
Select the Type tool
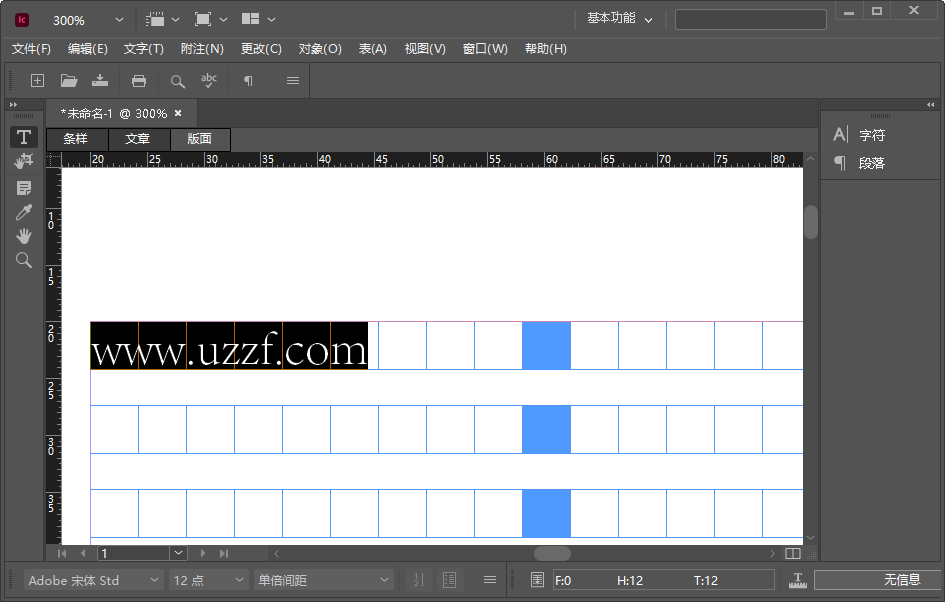tap(23, 137)
